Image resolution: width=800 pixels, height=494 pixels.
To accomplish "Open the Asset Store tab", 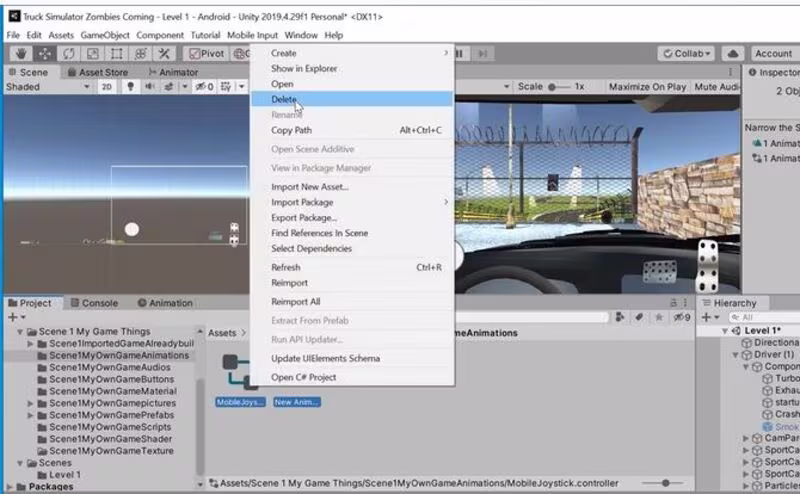I will 98,72.
